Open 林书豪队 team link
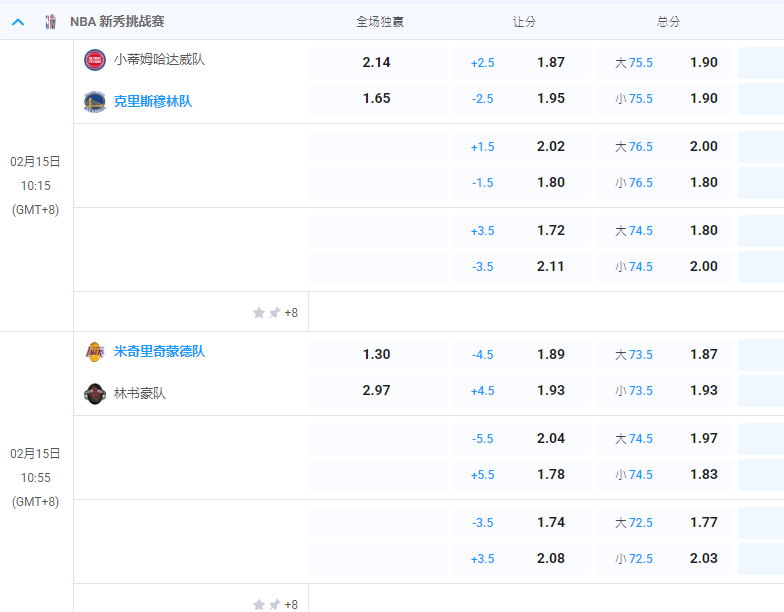This screenshot has height=612, width=784. (140, 394)
